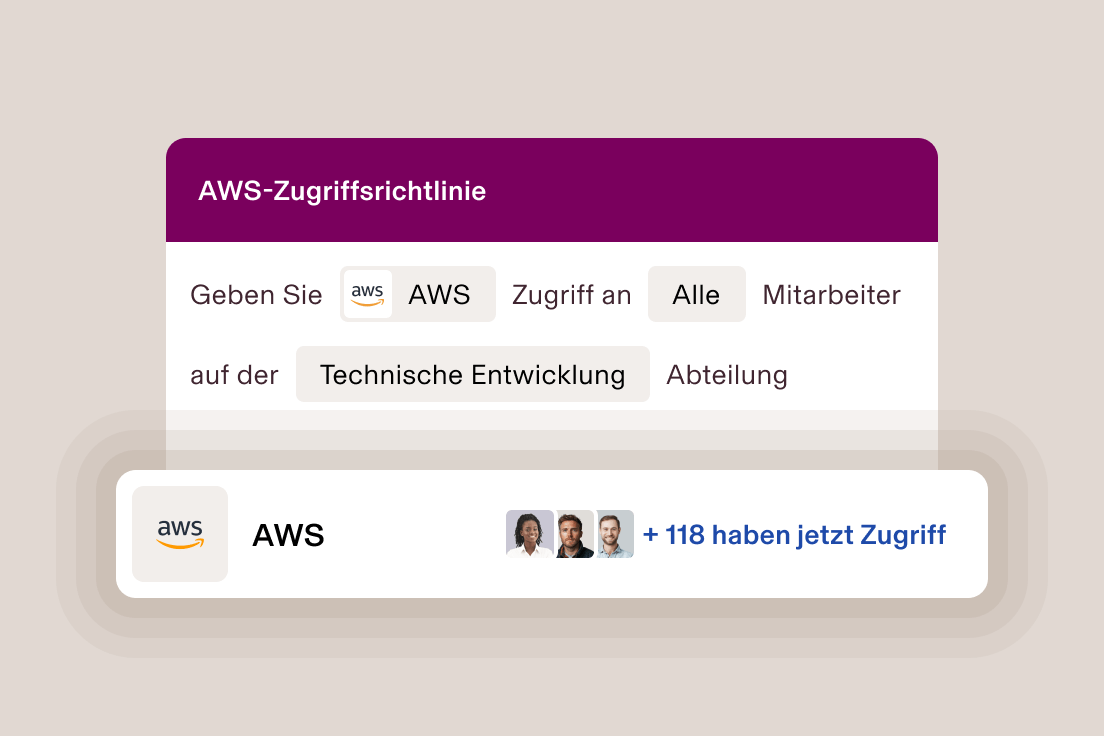Viewport: 1104px width, 736px height.
Task: Open the AWS brand icon in the rule sentence
Action: click(x=368, y=294)
